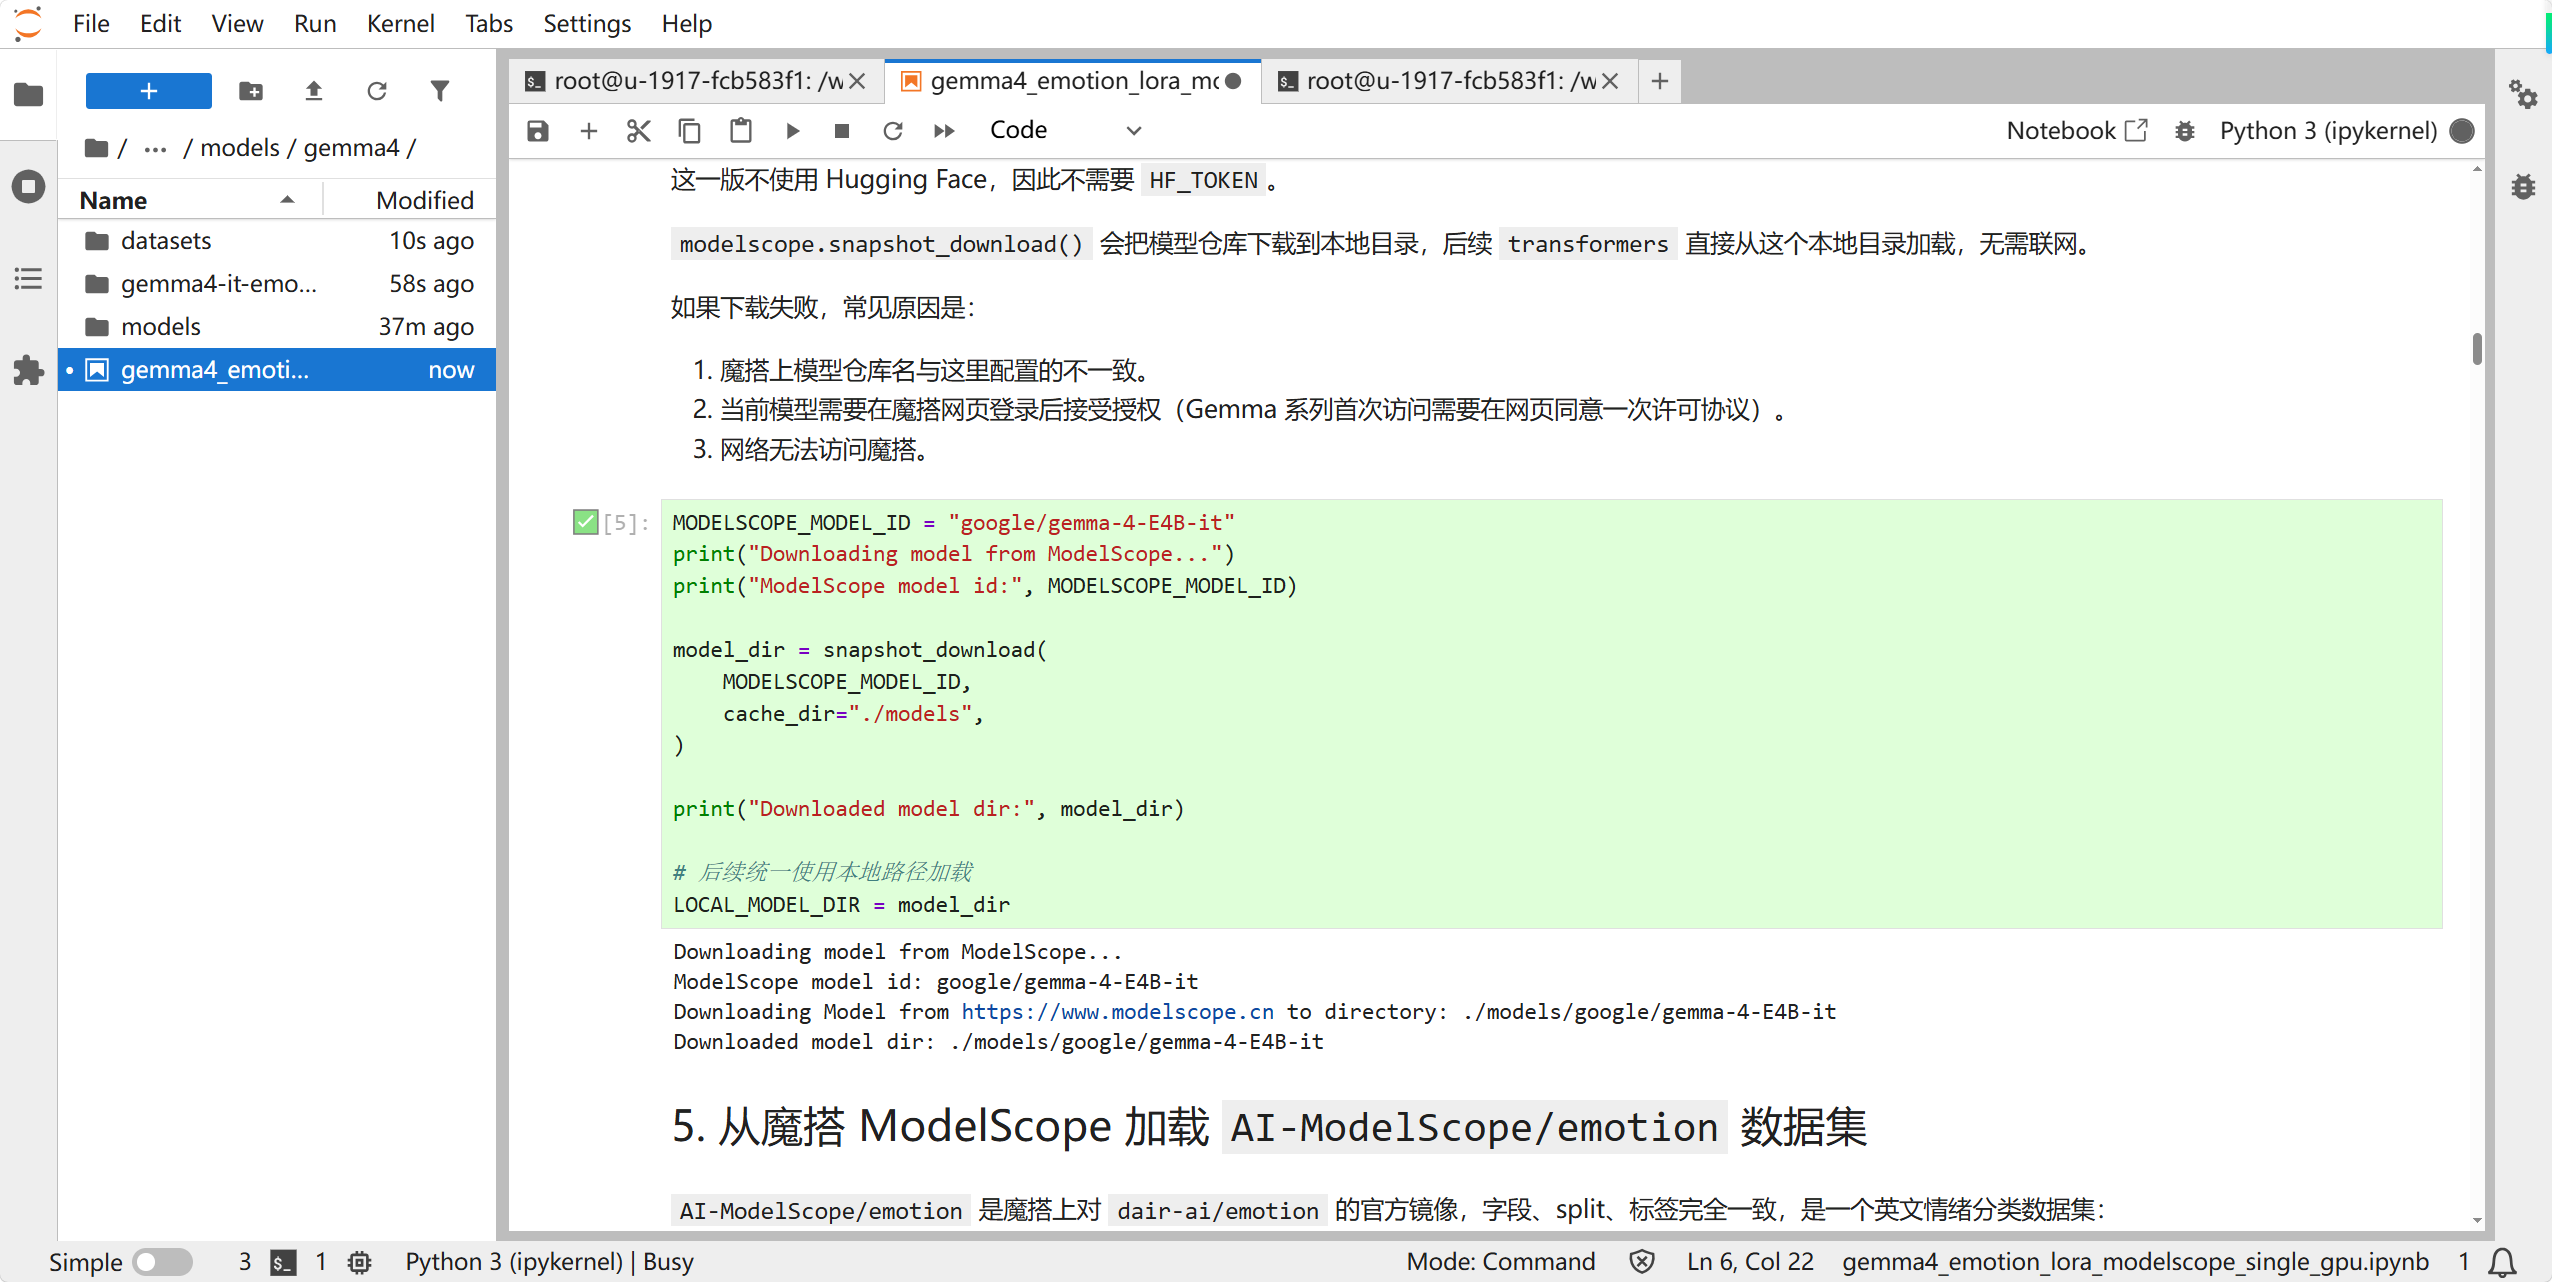Close the second terminal tab

pos(1610,81)
